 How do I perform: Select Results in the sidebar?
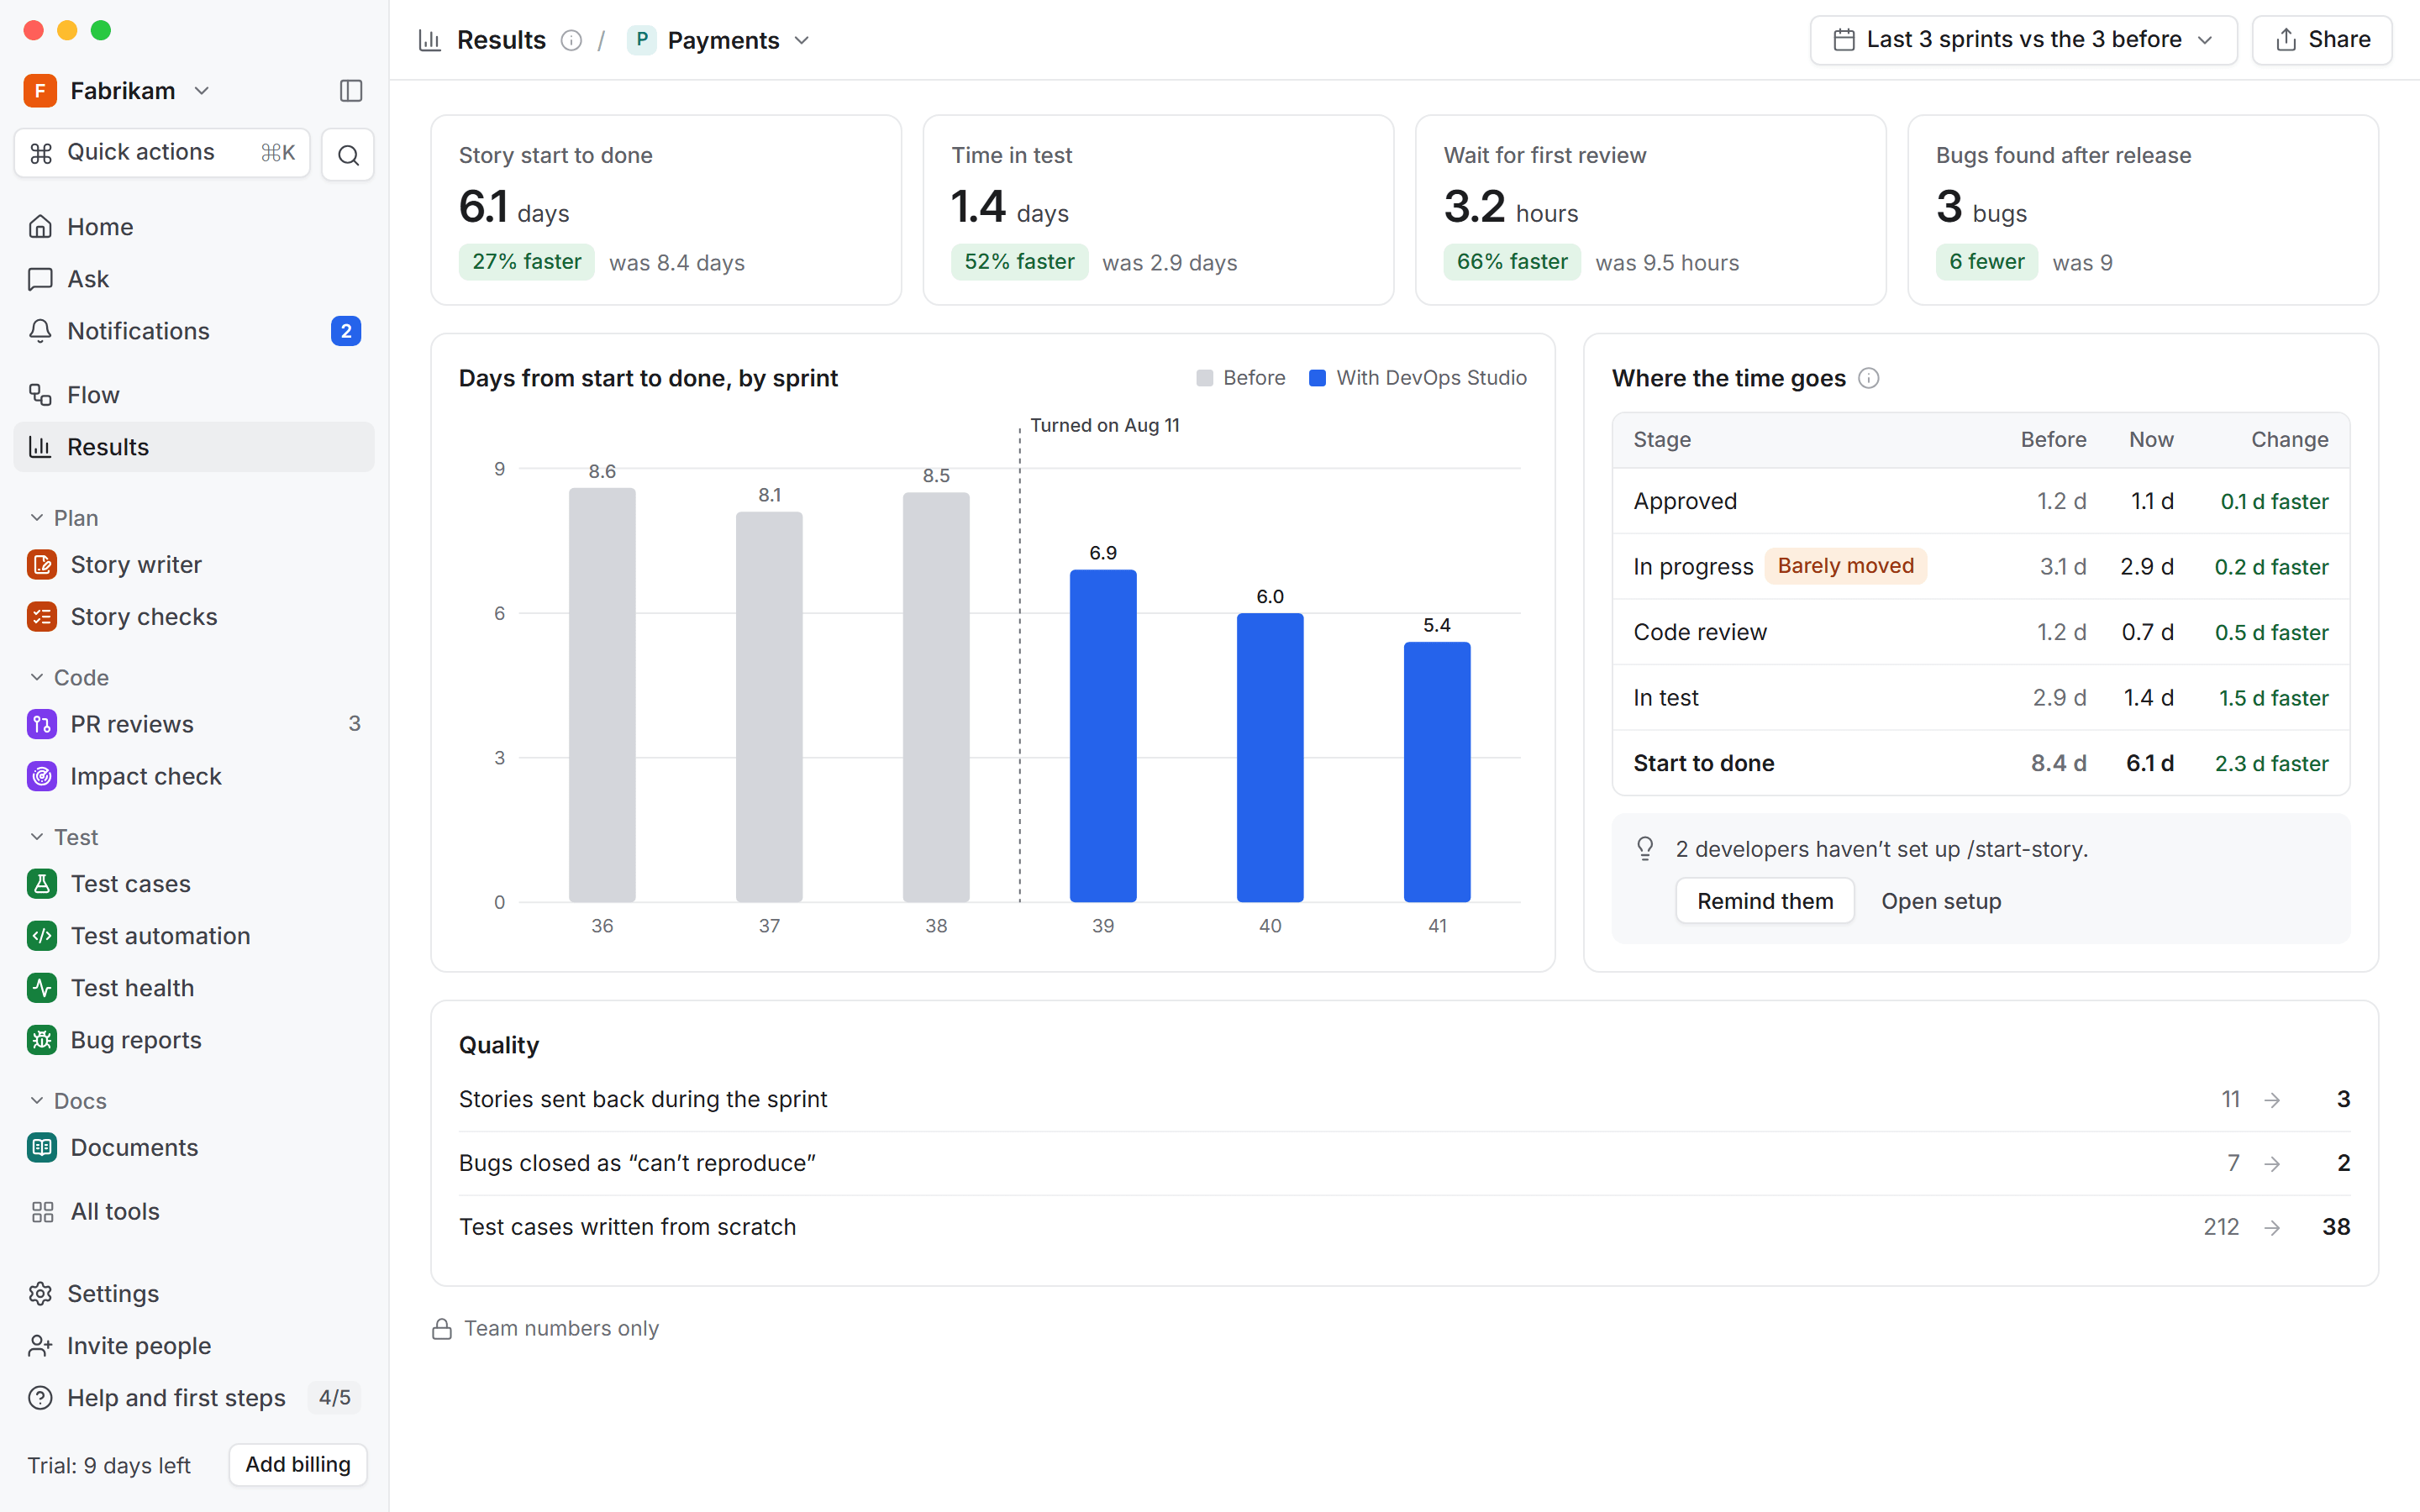(194, 447)
